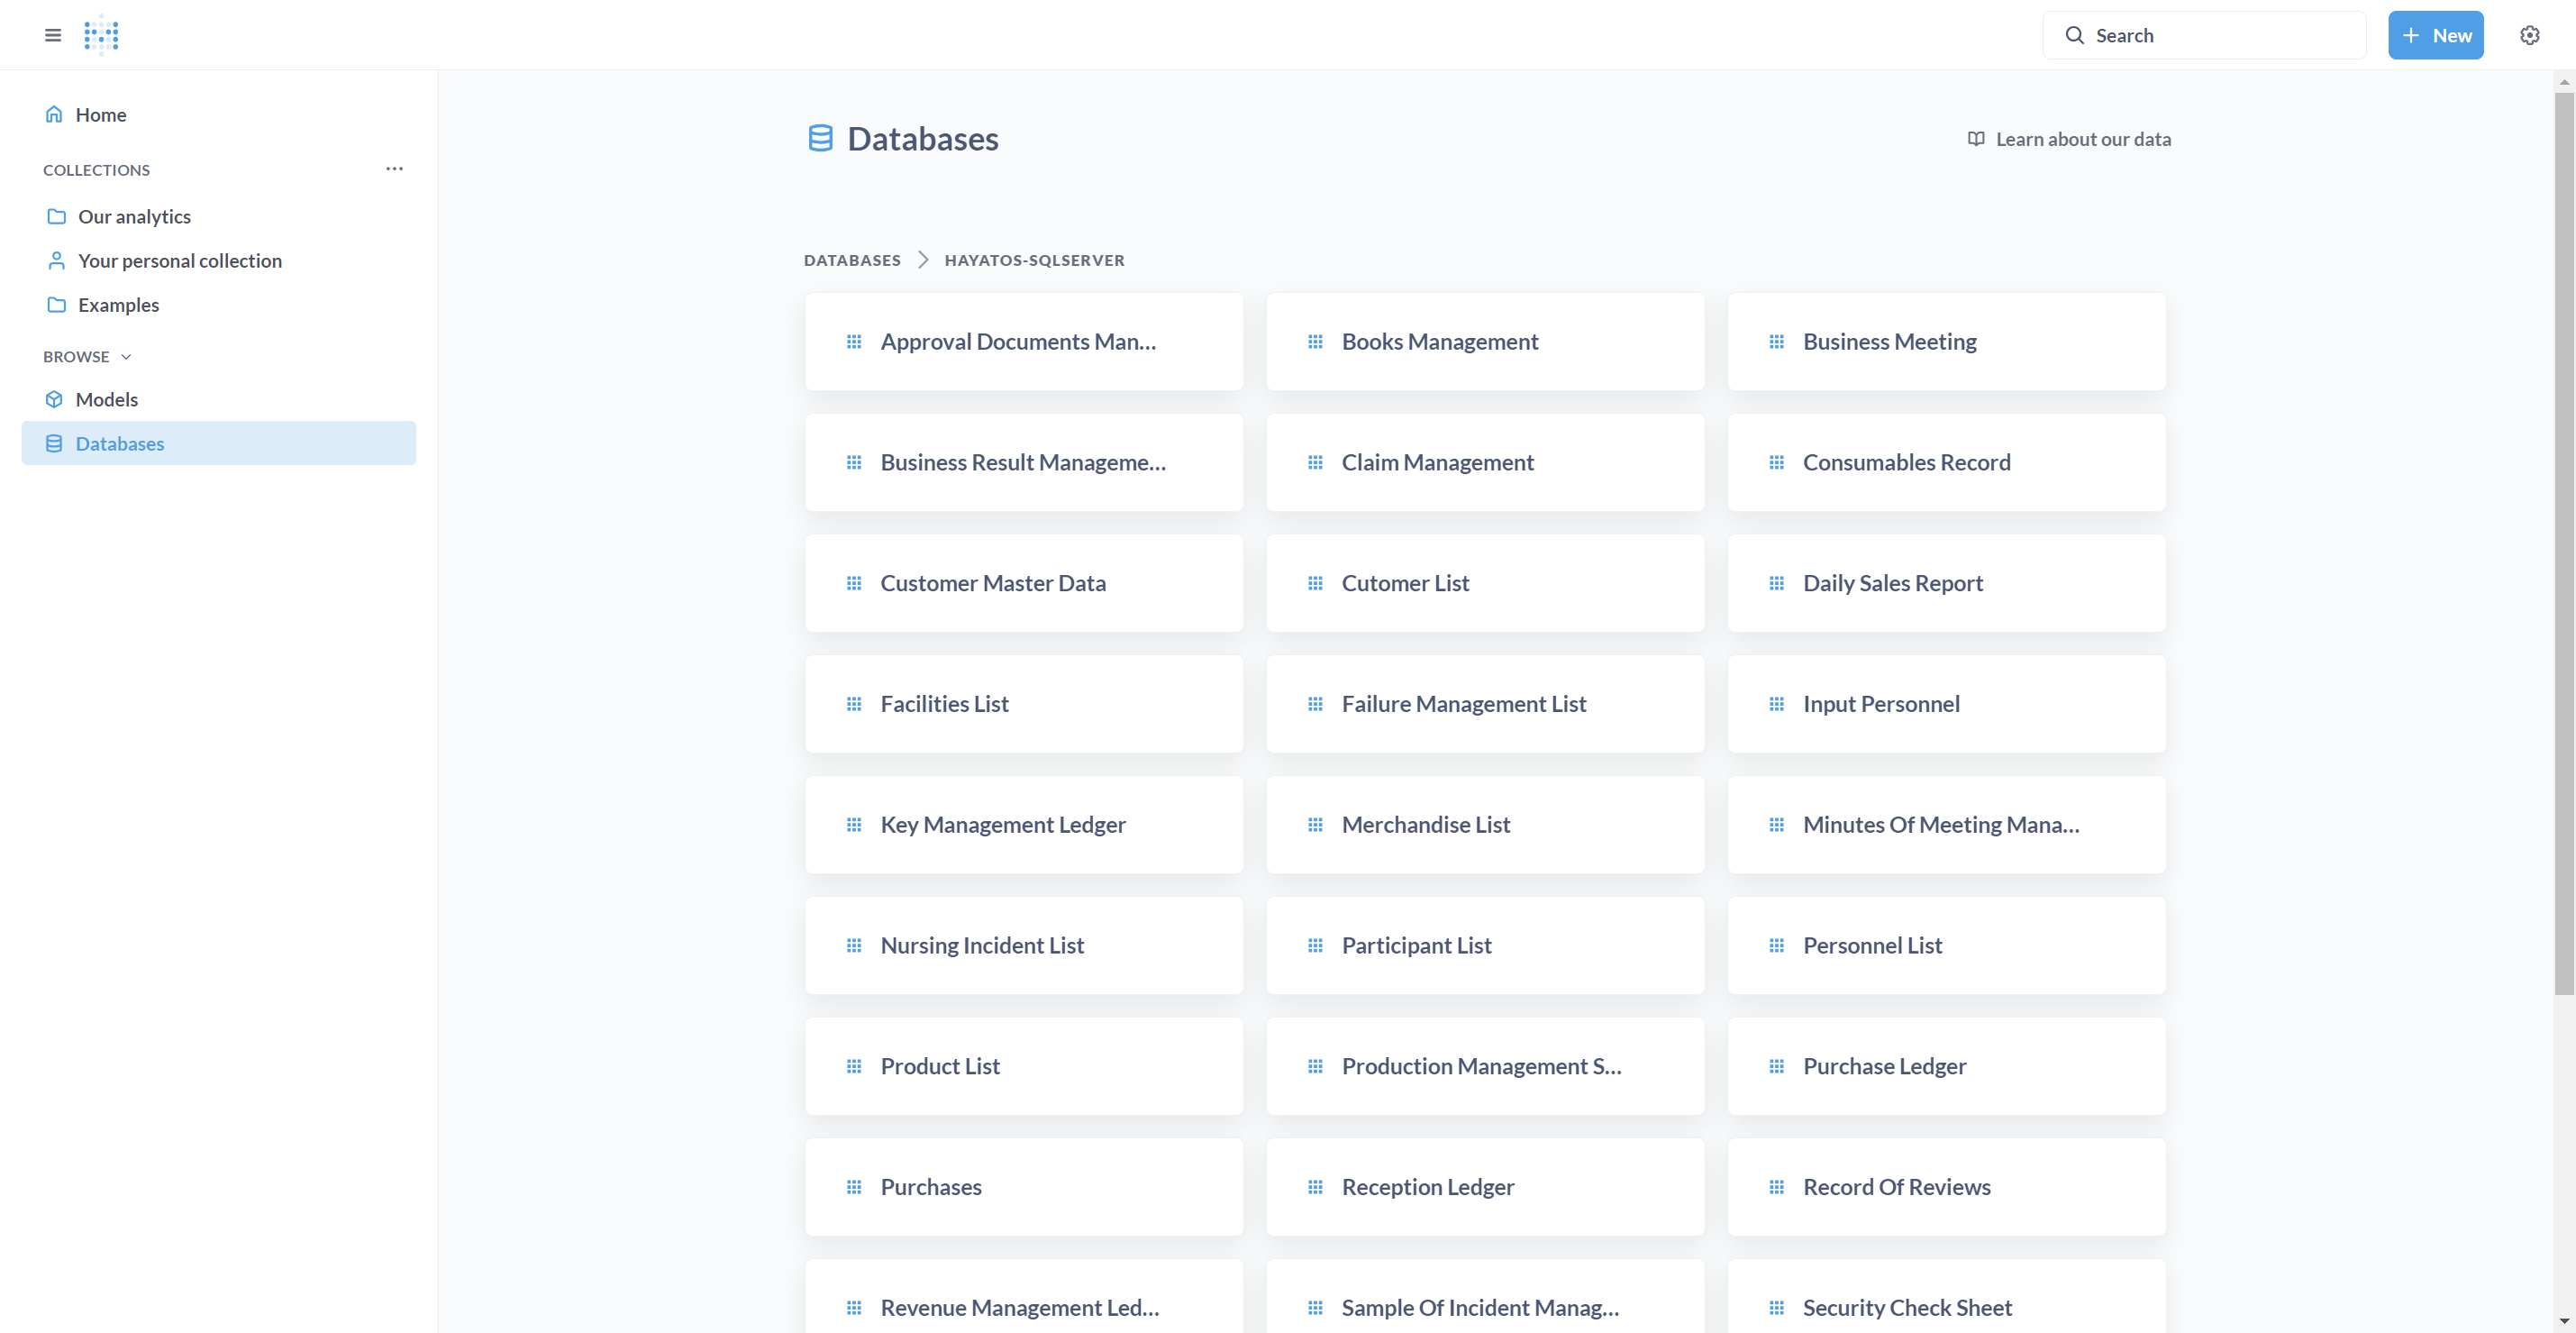
Task: Click the Metabase logo icon
Action: [x=101, y=35]
